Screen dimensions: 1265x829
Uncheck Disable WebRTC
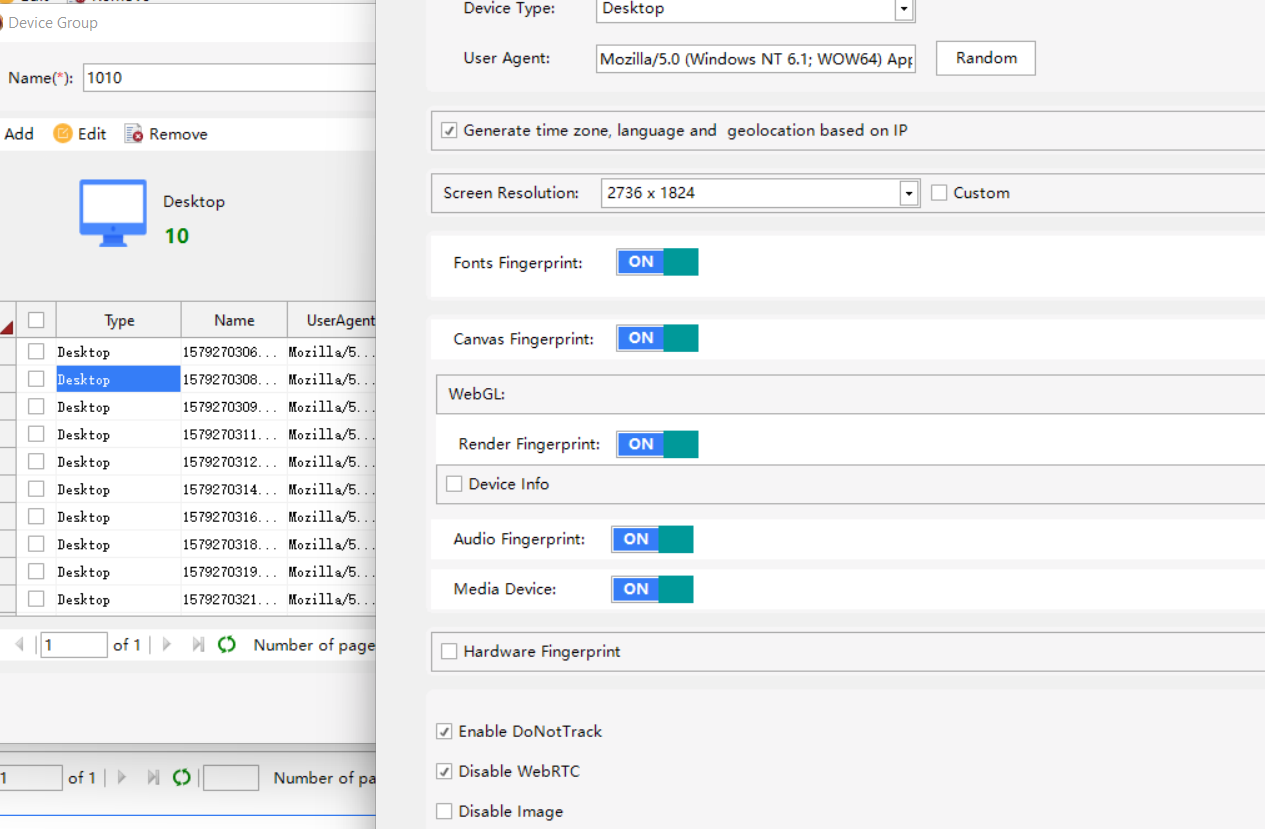pyautogui.click(x=444, y=771)
